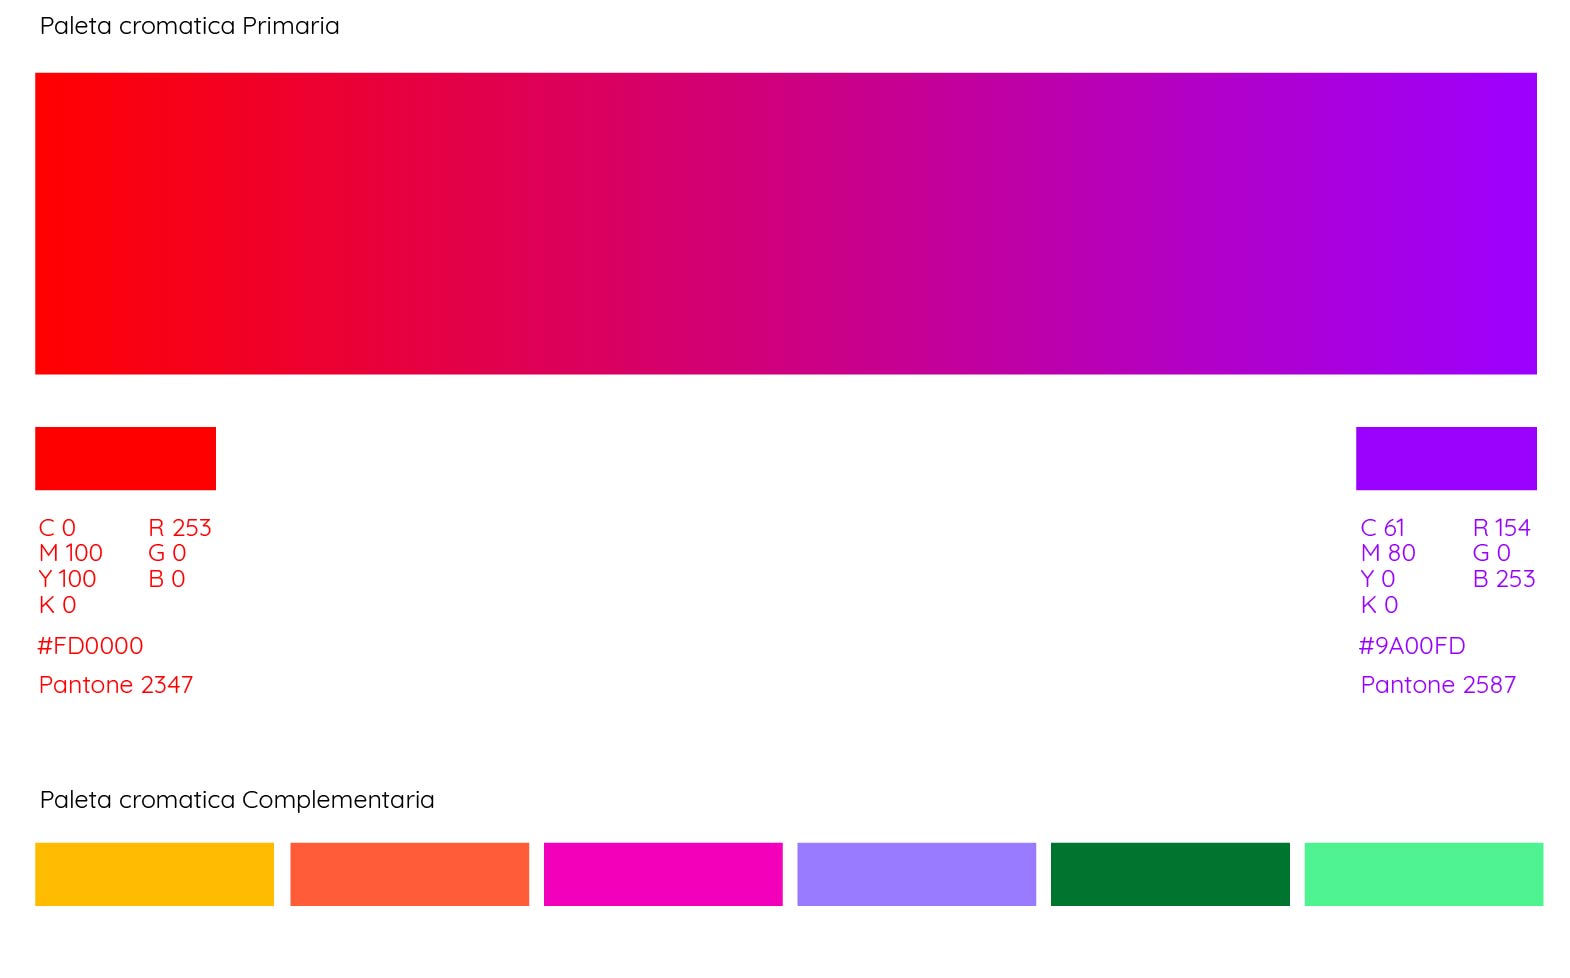Select the Pantone 2347 label
This screenshot has height=978, width=1570.
tap(116, 685)
